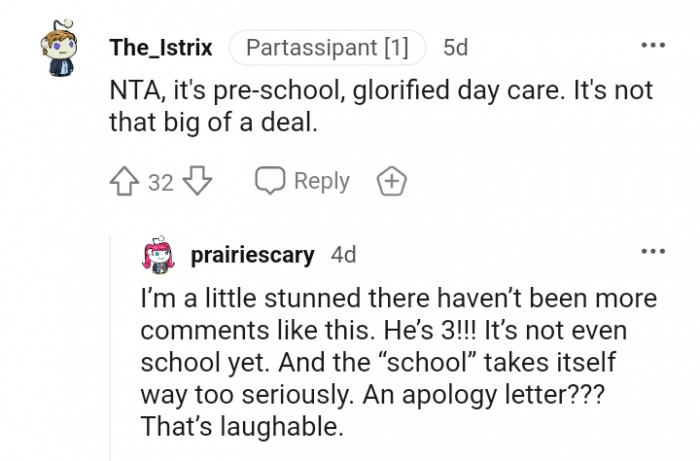The height and width of the screenshot is (461, 700).
Task: Open The_Istrix's user profile link
Action: tap(160, 47)
